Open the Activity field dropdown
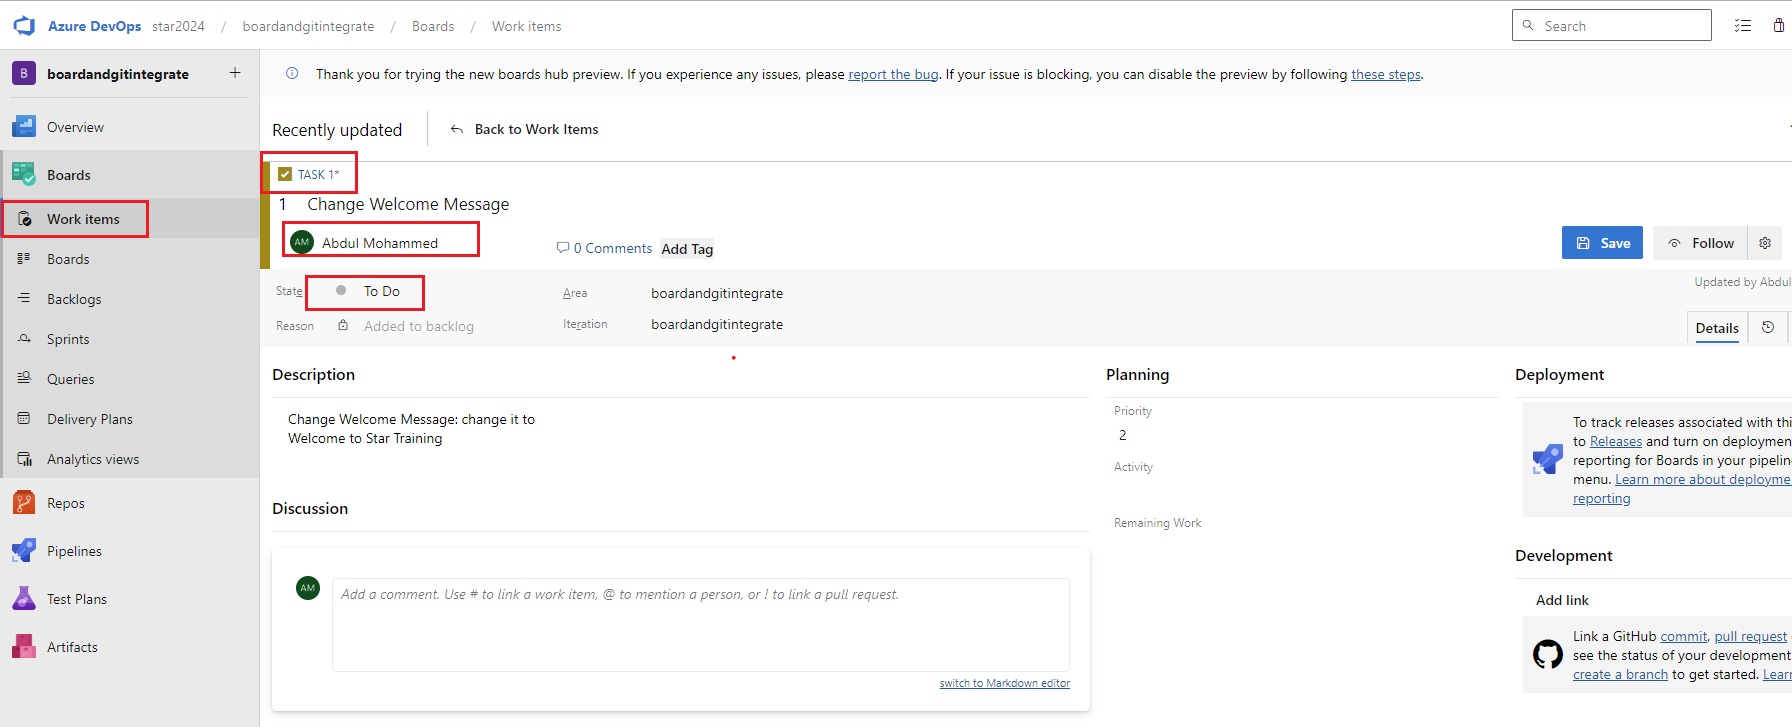Screen dimensions: 1792x727 (x=1300, y=490)
